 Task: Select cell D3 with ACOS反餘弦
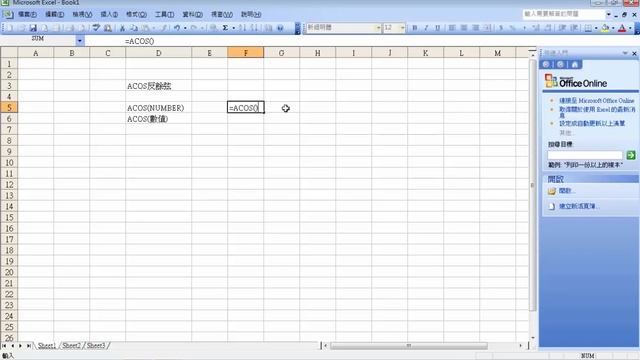158,86
